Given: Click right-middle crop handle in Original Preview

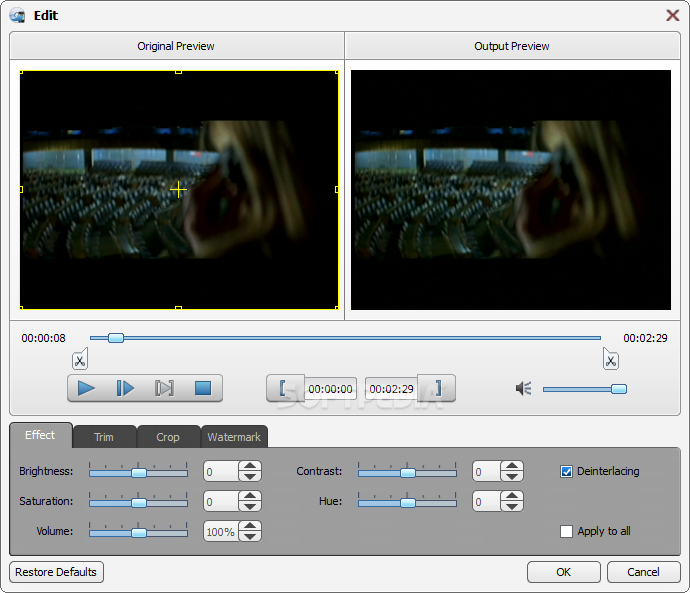Looking at the screenshot, I should point(337,190).
